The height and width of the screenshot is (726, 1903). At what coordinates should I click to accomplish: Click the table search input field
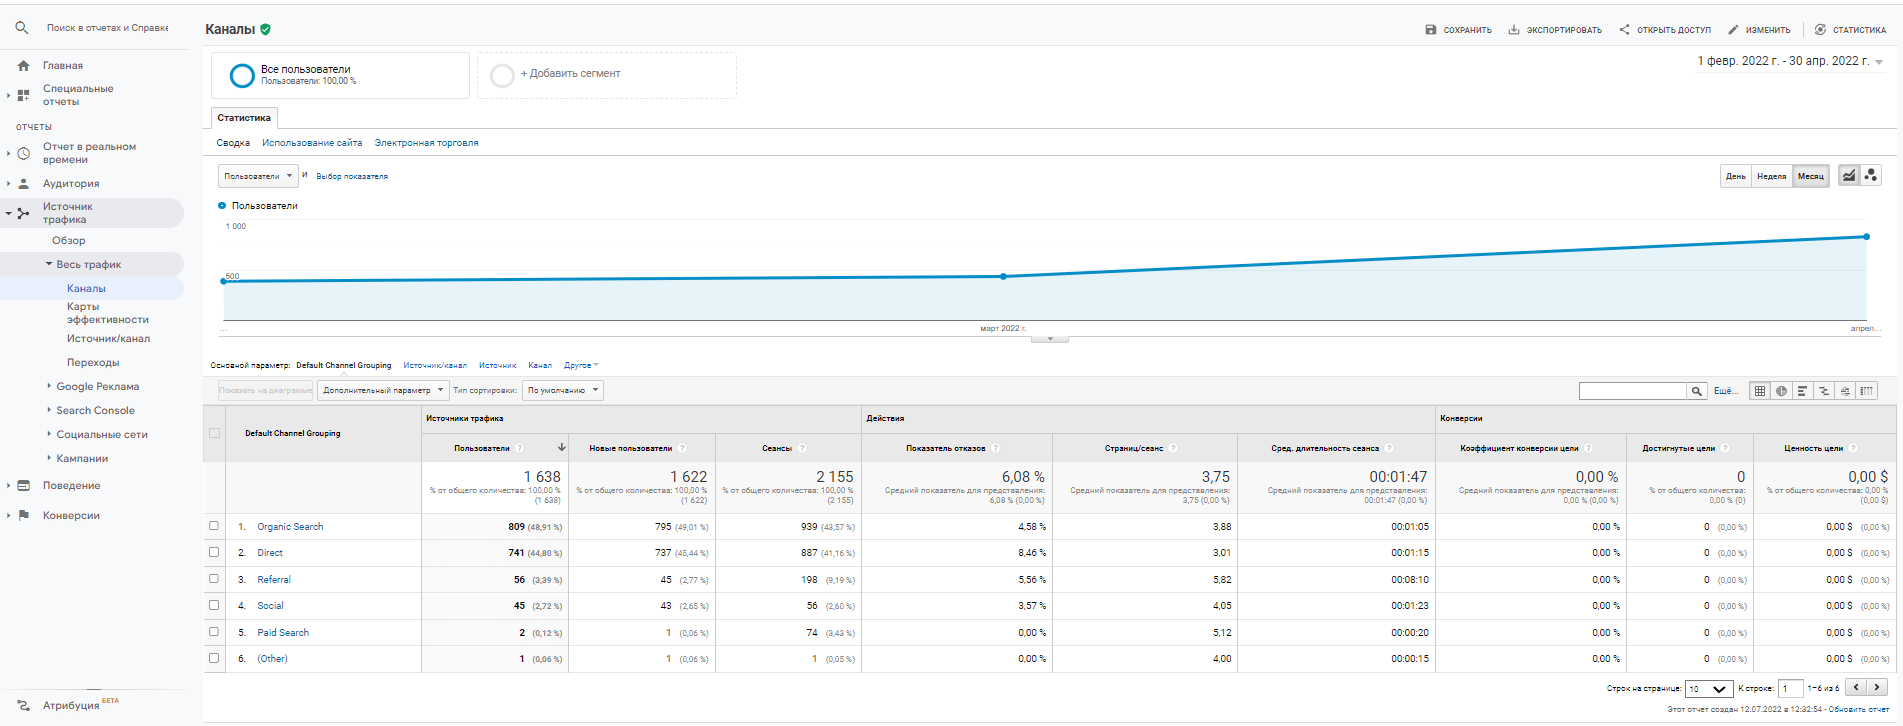[x=1632, y=391]
